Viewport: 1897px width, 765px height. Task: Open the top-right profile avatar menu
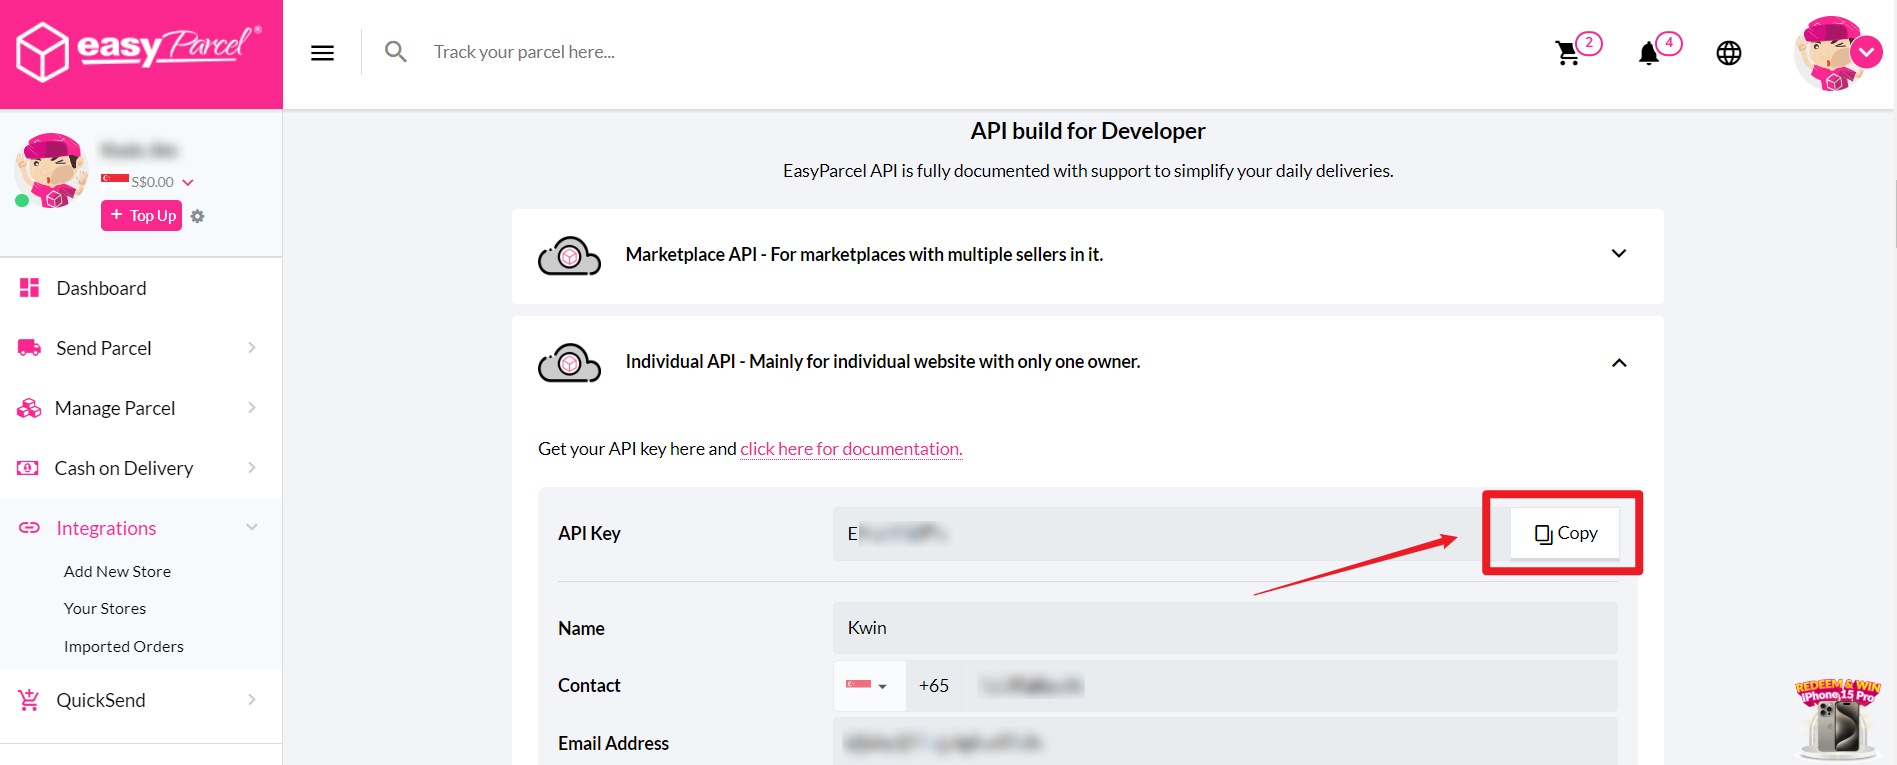pos(1836,53)
